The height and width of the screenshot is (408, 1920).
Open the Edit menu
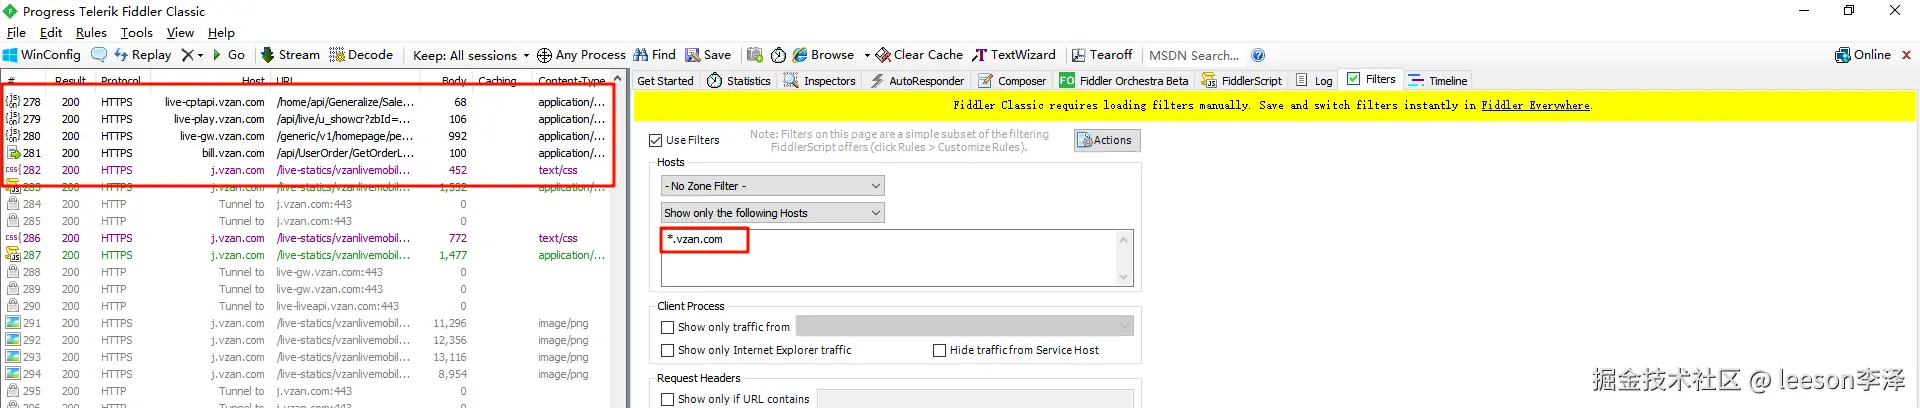50,33
